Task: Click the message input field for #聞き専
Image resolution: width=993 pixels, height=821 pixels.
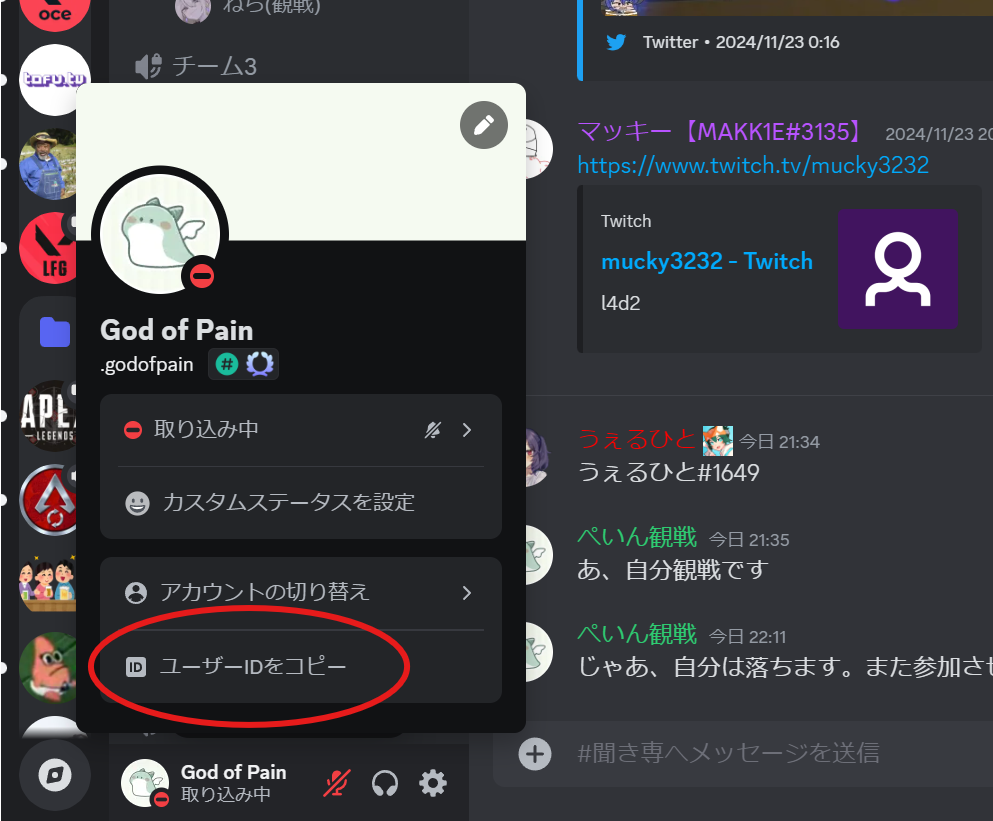Action: tap(728, 753)
